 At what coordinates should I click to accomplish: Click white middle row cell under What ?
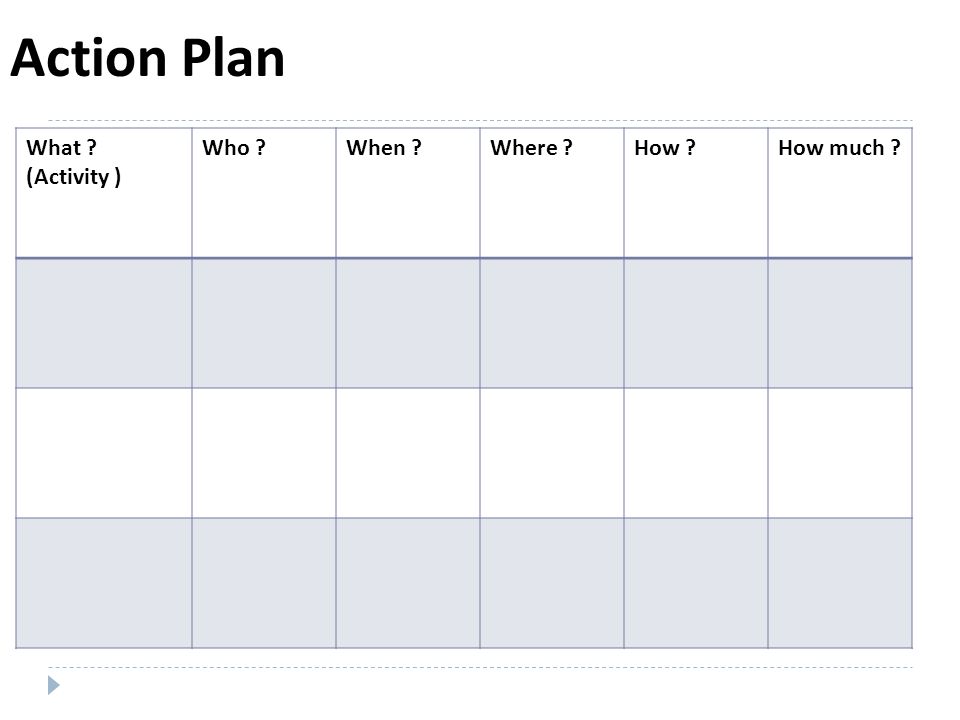pyautogui.click(x=103, y=453)
